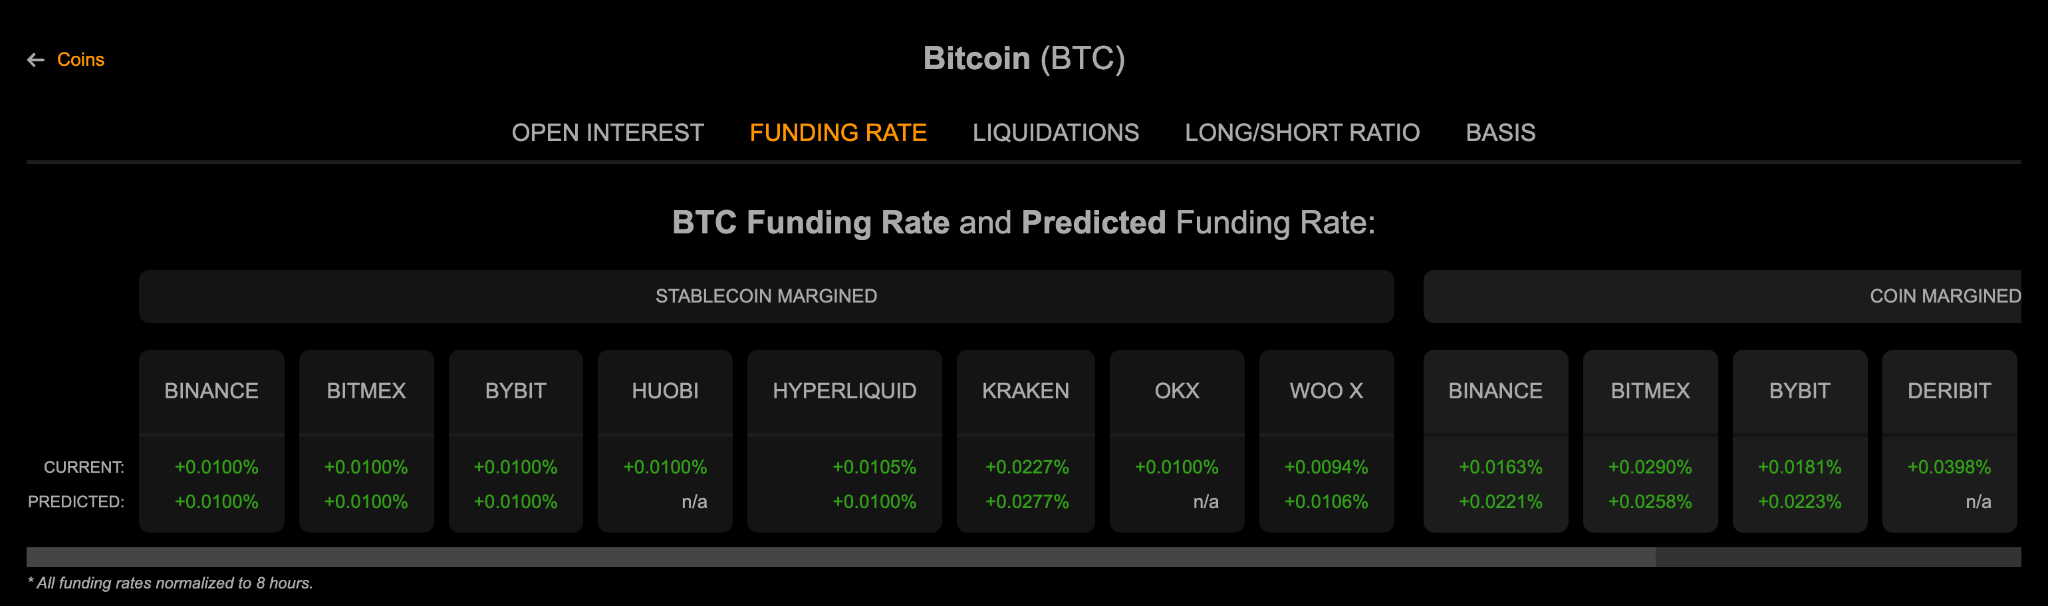Open the Open Interest tab

tap(607, 133)
